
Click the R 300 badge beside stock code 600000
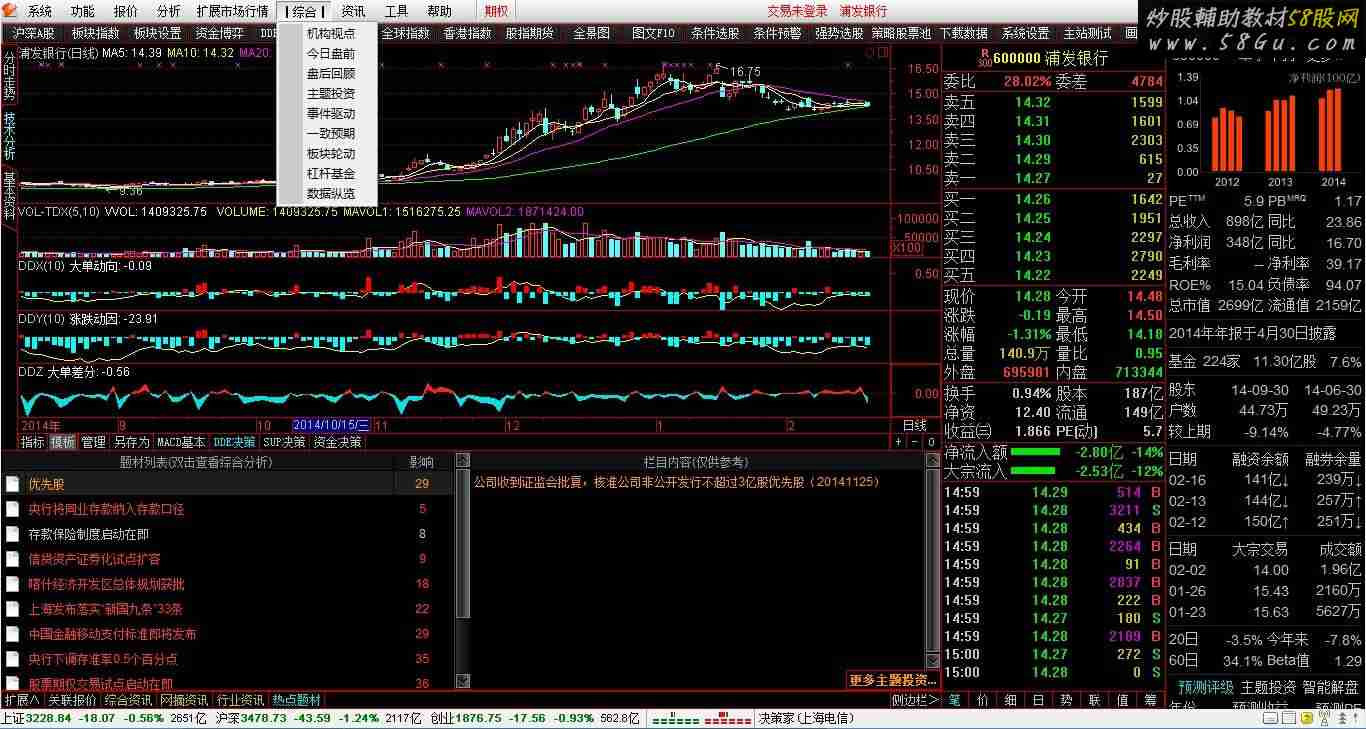coord(985,58)
